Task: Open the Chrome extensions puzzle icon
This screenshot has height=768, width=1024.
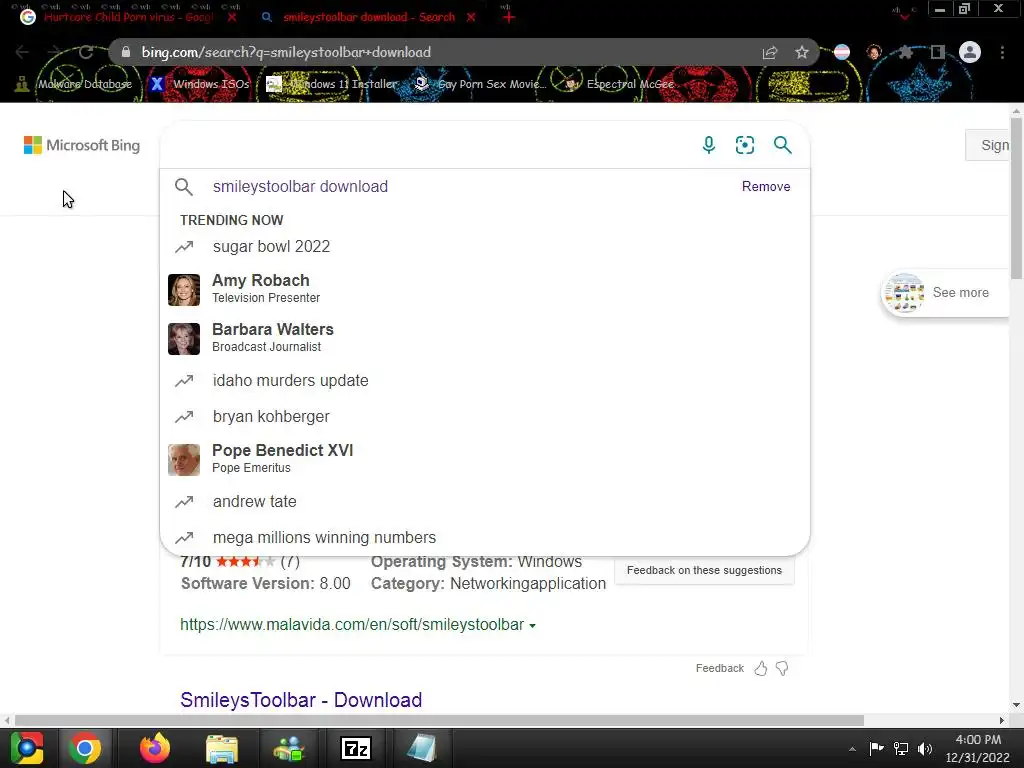Action: pos(905,52)
